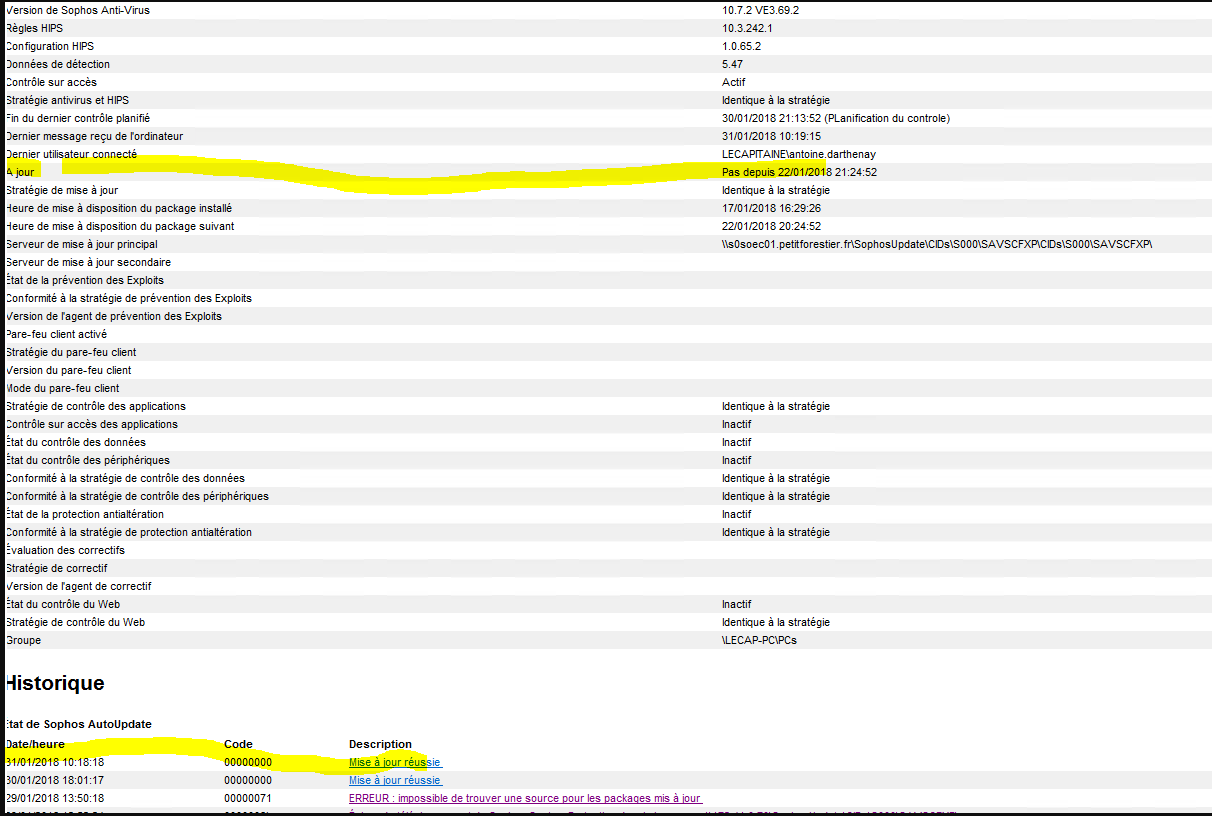Select the 31/01/2018 10:18:18 timestamp
1212x816 pixels.
point(55,762)
